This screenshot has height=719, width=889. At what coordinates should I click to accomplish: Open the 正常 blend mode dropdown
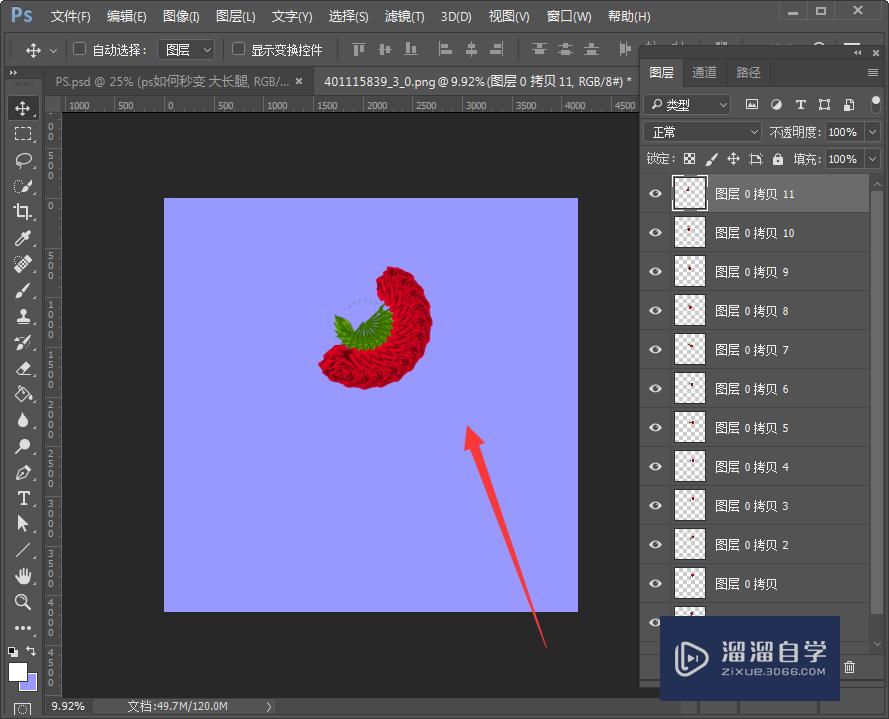pos(702,132)
